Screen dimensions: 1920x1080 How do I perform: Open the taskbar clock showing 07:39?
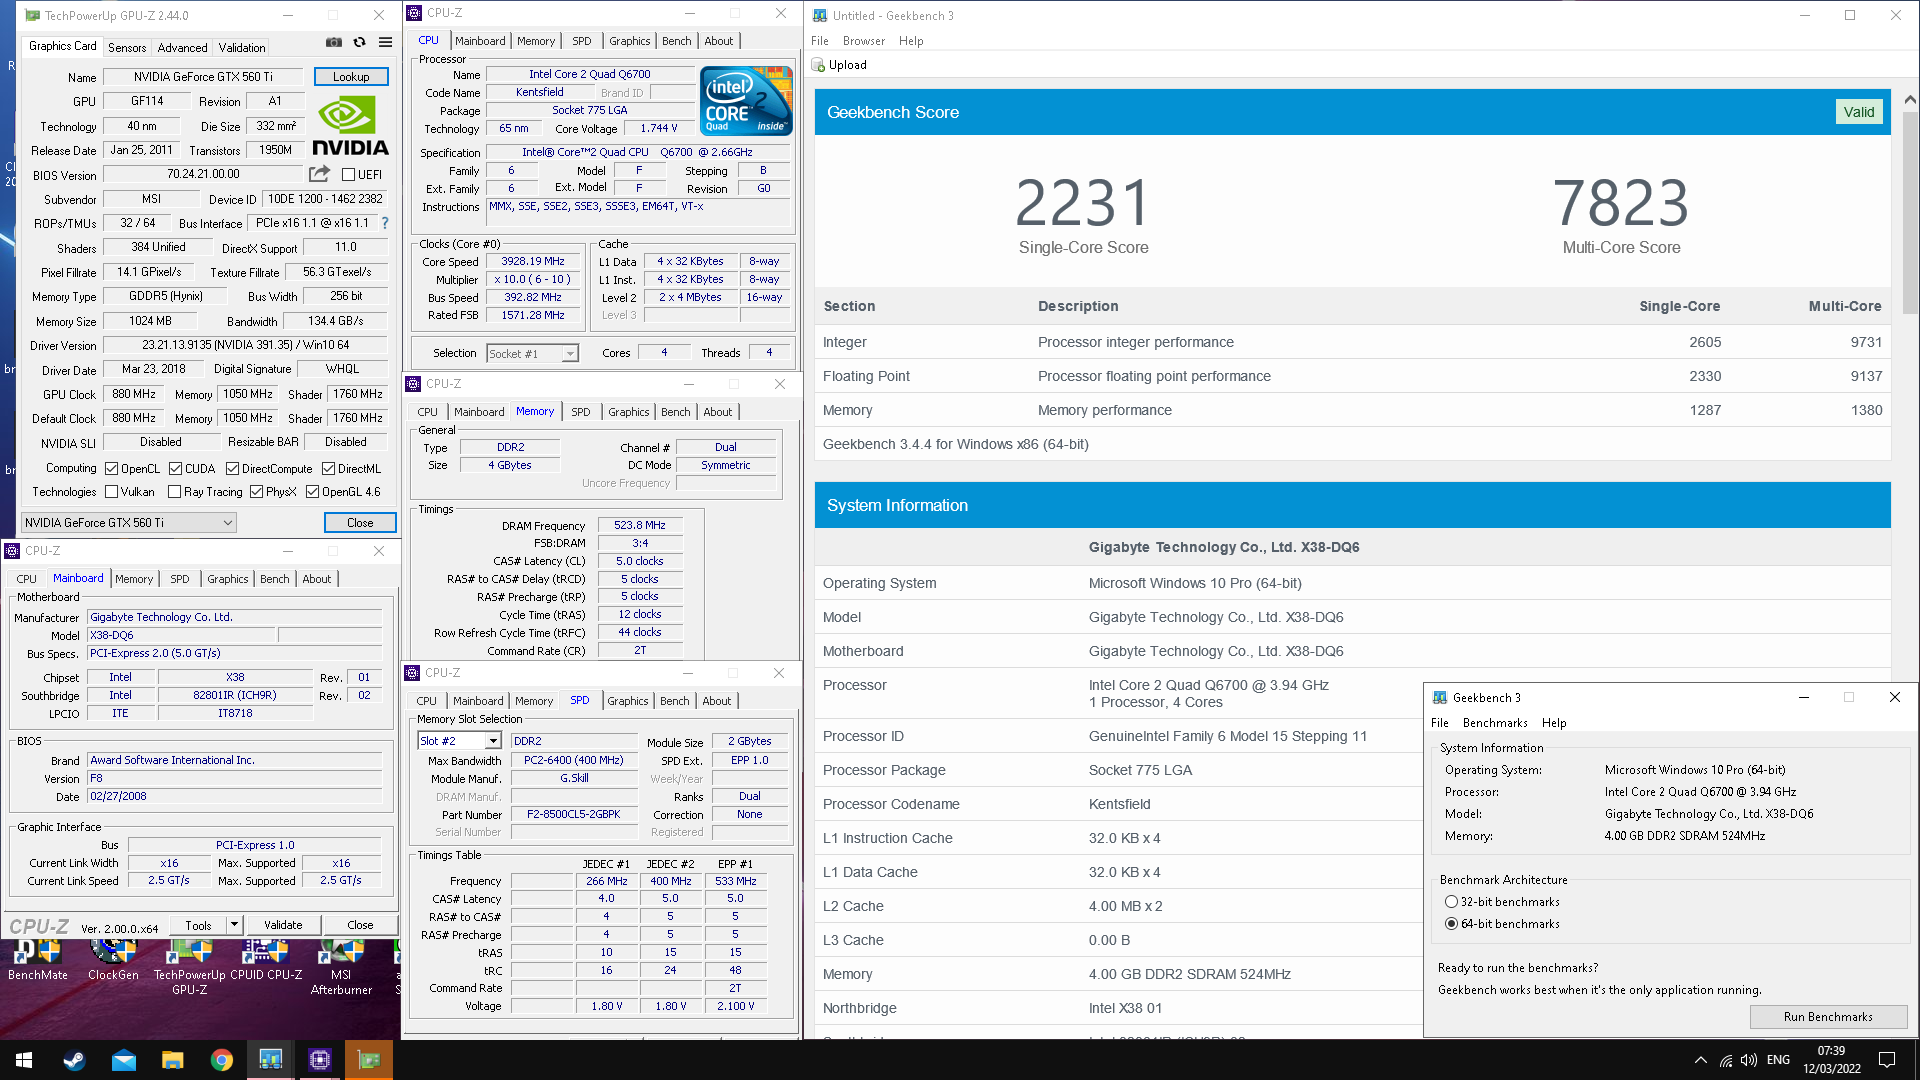[1832, 1060]
